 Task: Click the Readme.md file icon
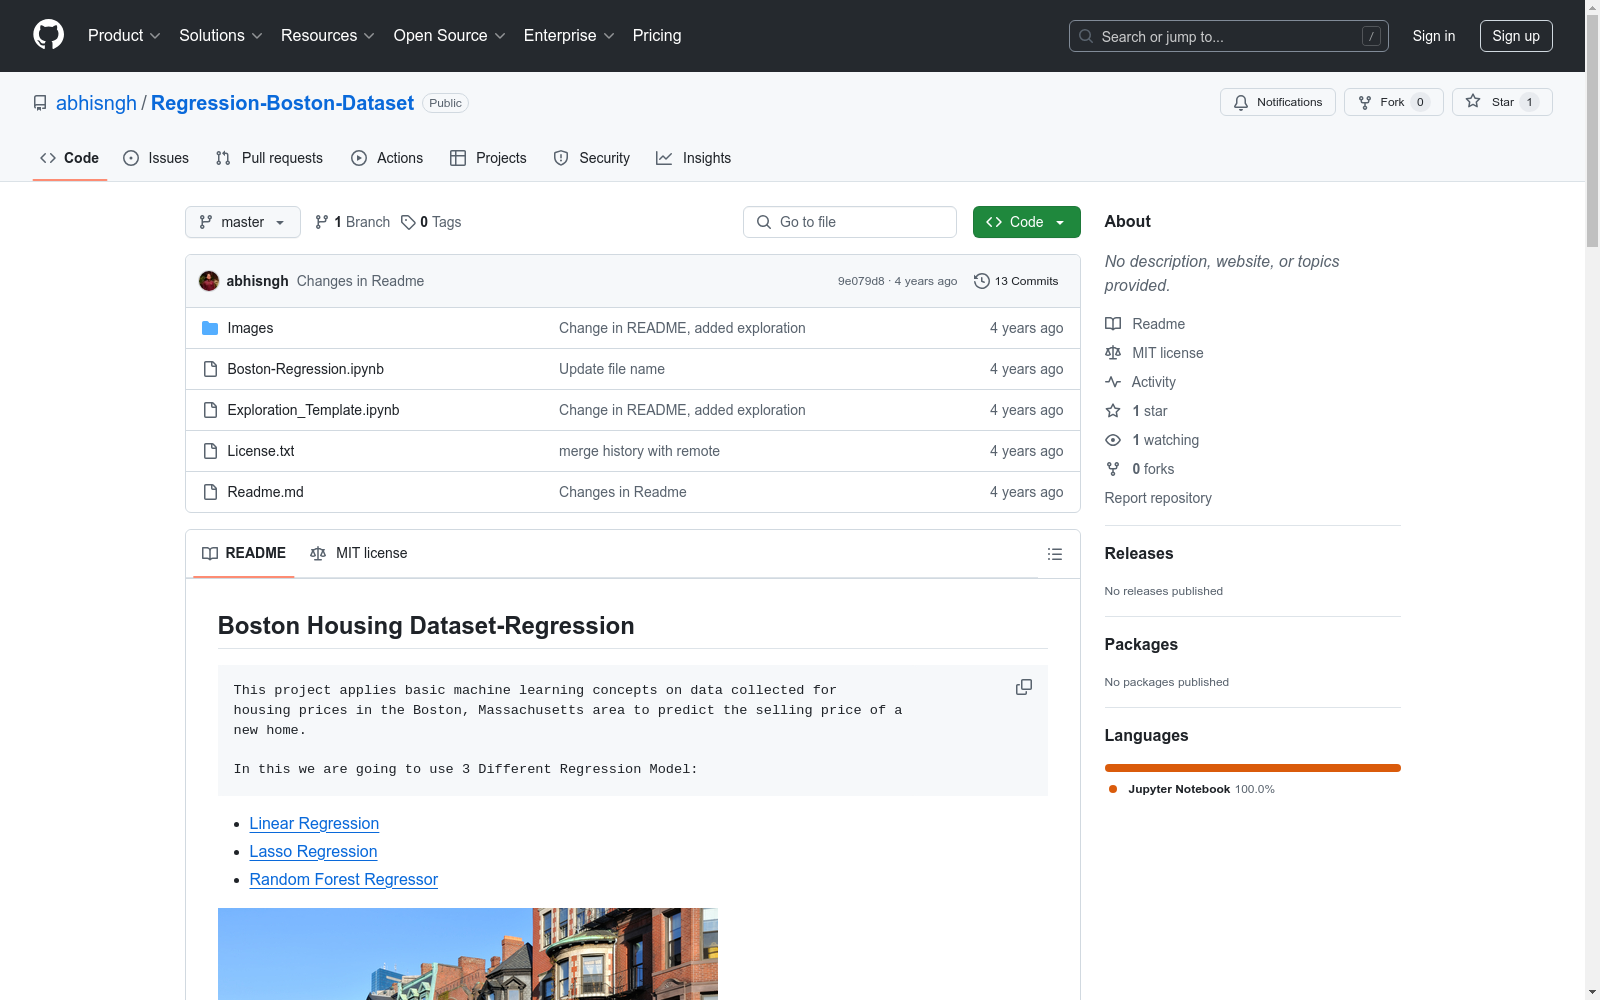[210, 492]
